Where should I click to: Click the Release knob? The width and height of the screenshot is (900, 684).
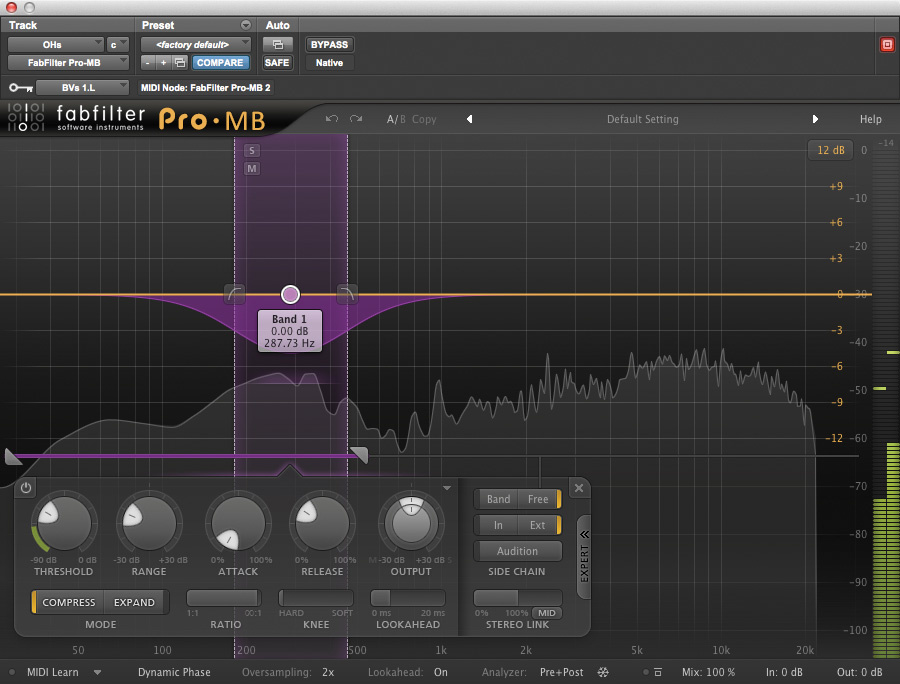coord(322,523)
